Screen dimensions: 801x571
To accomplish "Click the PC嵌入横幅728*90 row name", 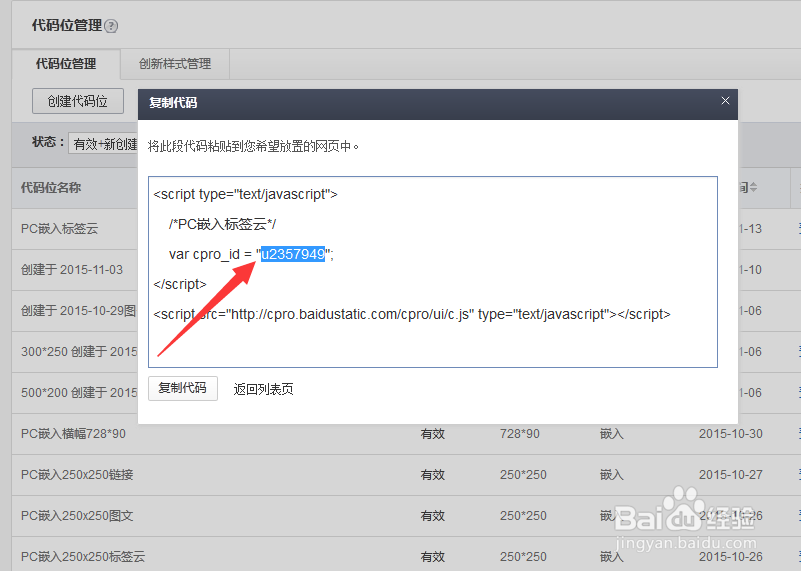I will point(73,434).
